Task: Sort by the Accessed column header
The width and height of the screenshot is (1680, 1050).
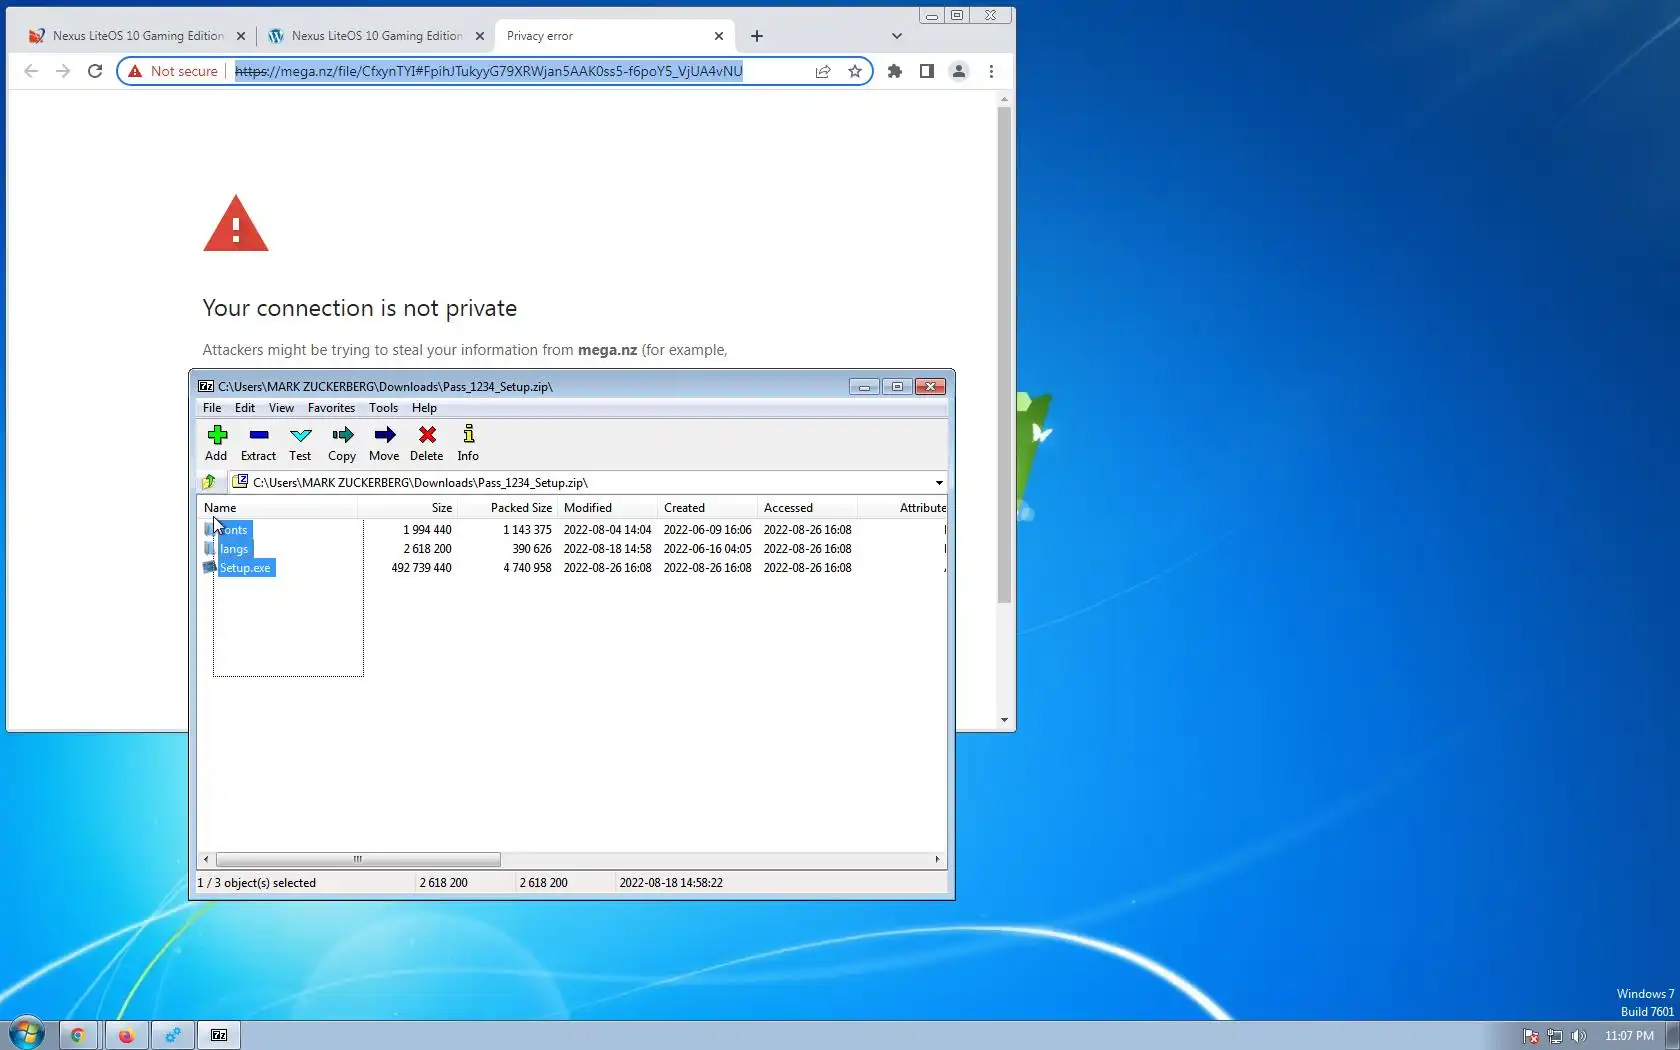Action: [807, 508]
